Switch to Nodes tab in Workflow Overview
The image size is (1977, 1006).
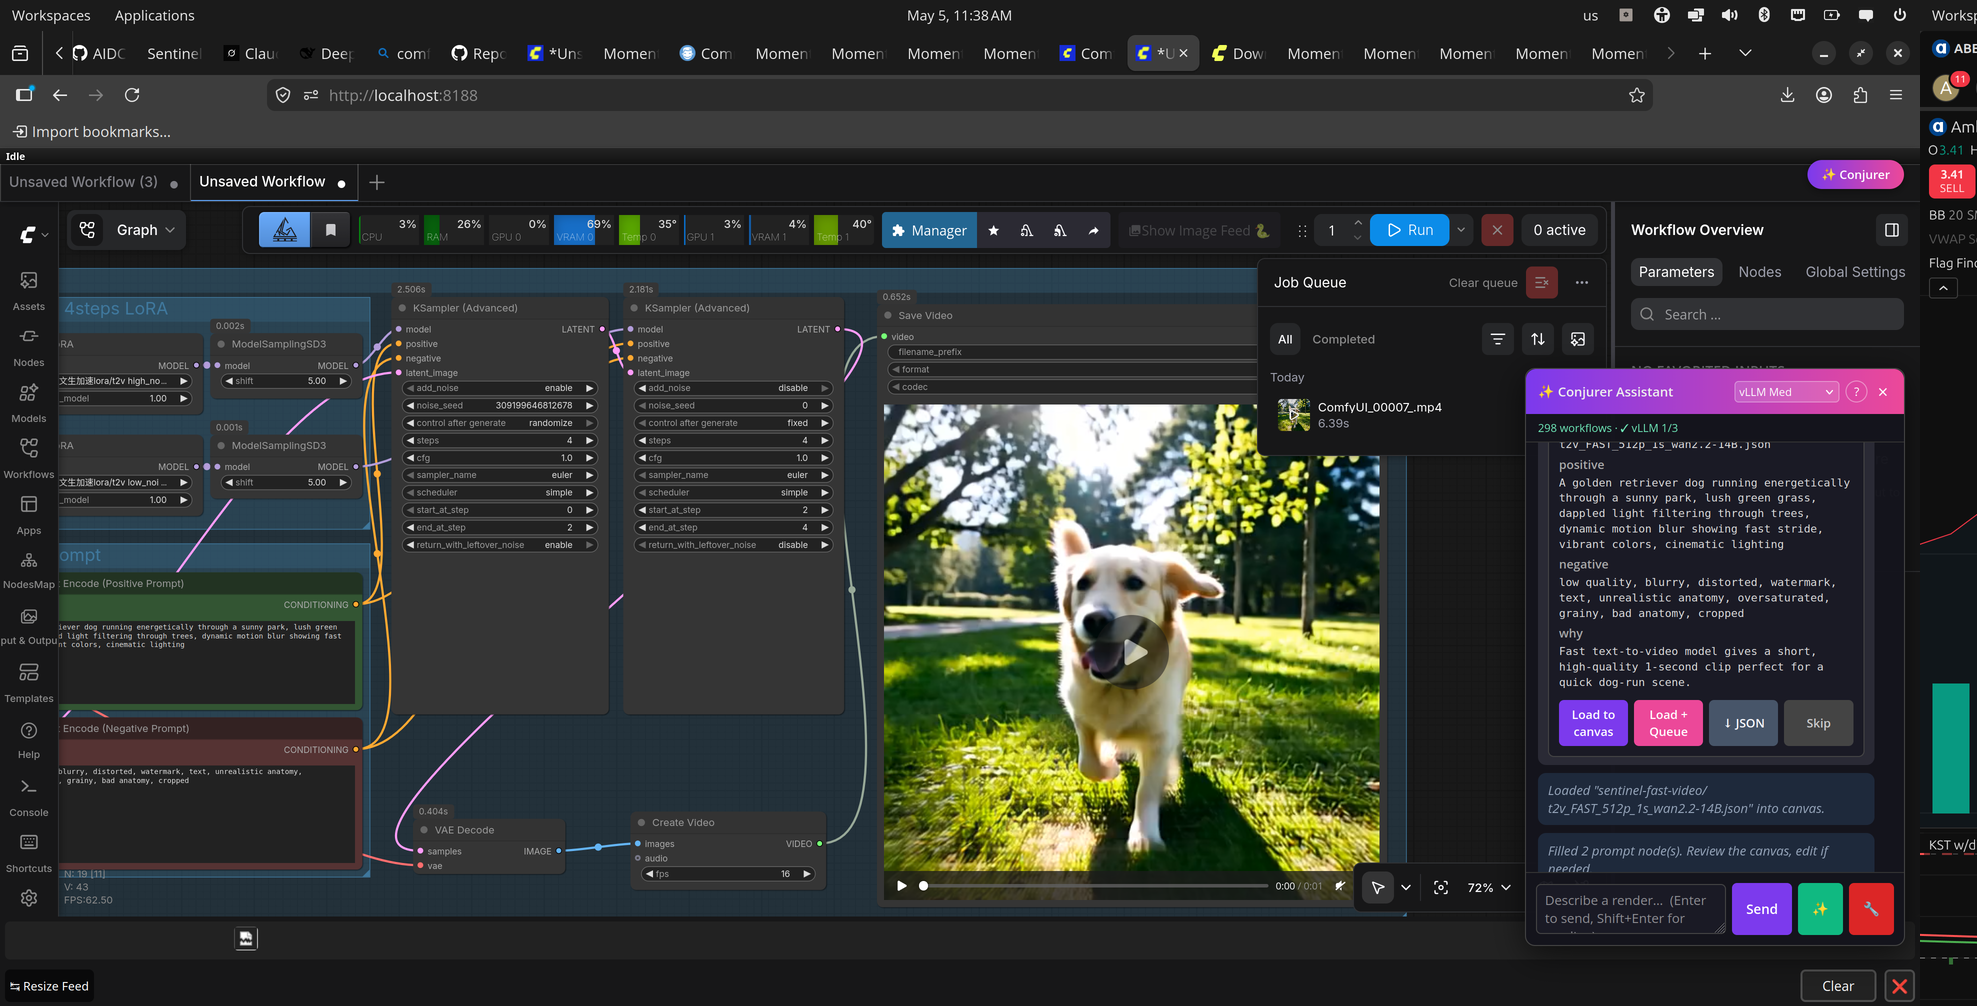(1760, 272)
